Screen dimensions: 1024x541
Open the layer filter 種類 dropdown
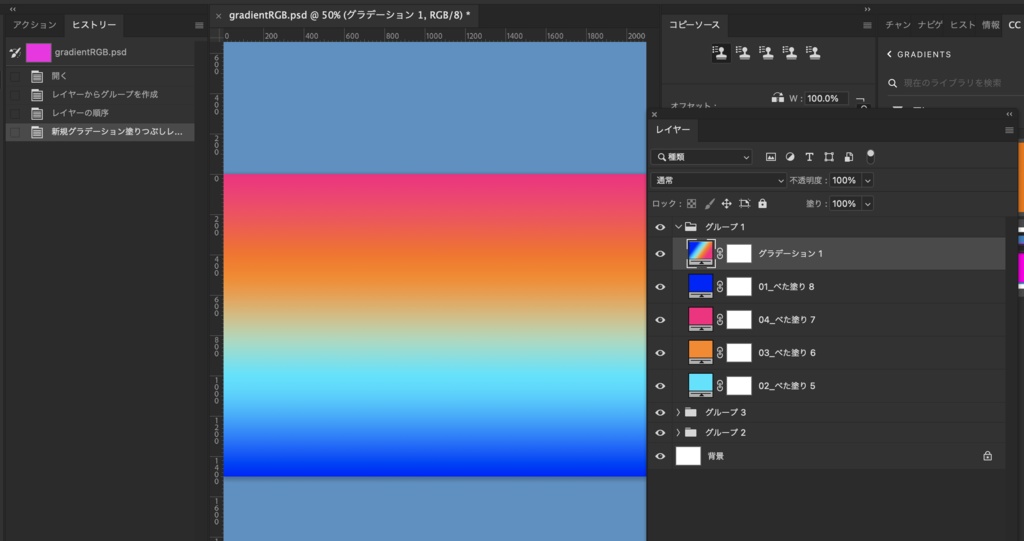(x=701, y=157)
